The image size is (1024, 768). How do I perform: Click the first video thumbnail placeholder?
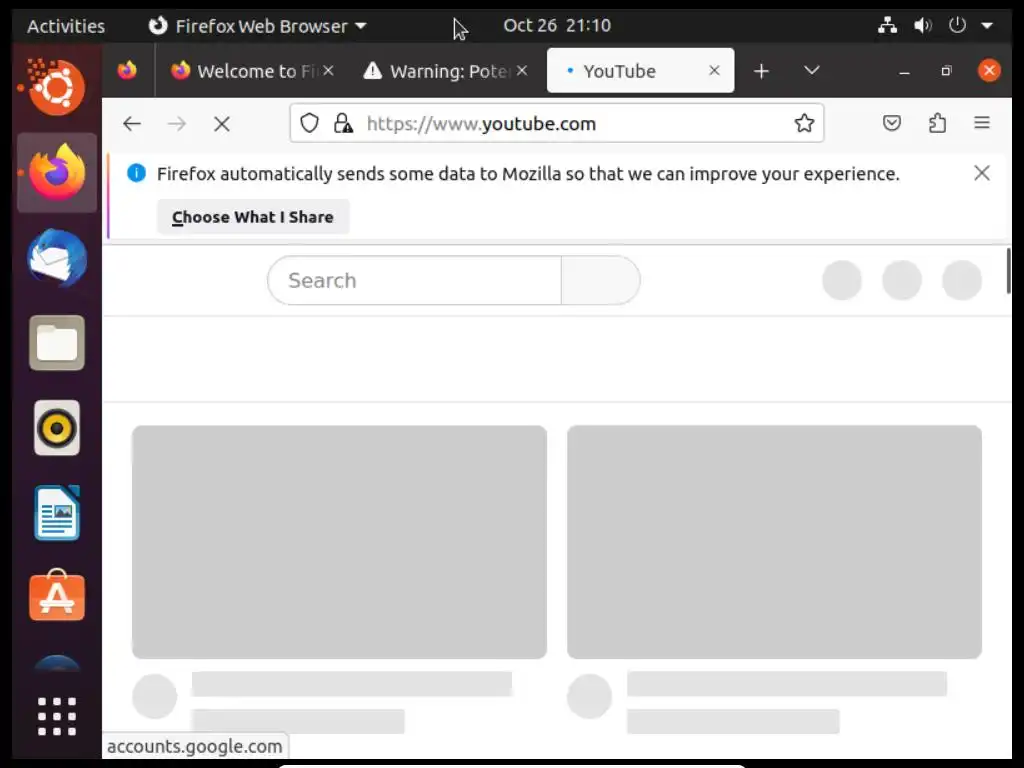pos(340,542)
